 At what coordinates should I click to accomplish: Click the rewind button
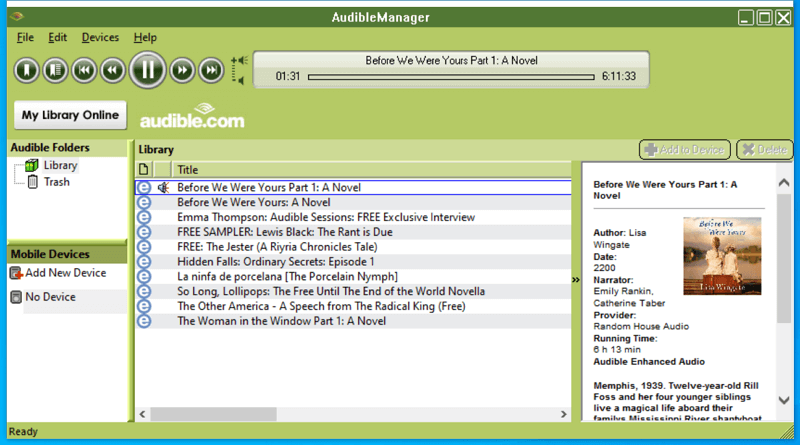112,70
